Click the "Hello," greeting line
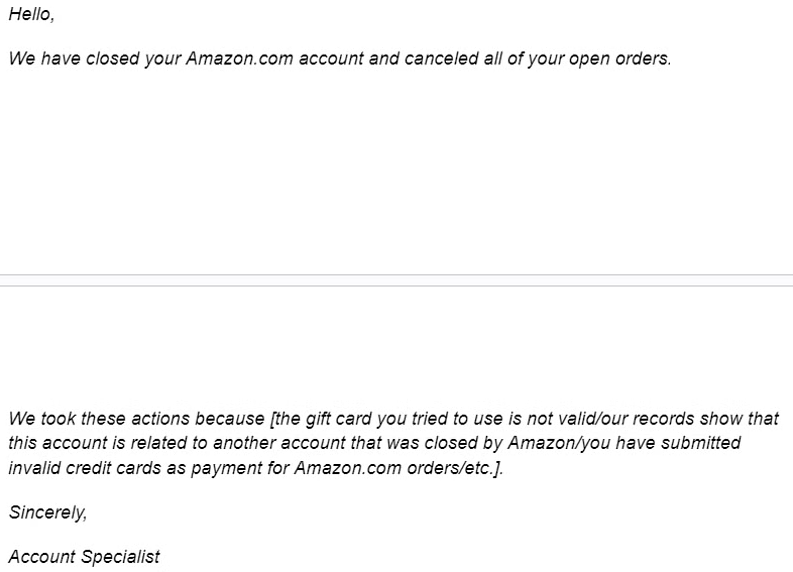The height and width of the screenshot is (572, 793). click(31, 15)
